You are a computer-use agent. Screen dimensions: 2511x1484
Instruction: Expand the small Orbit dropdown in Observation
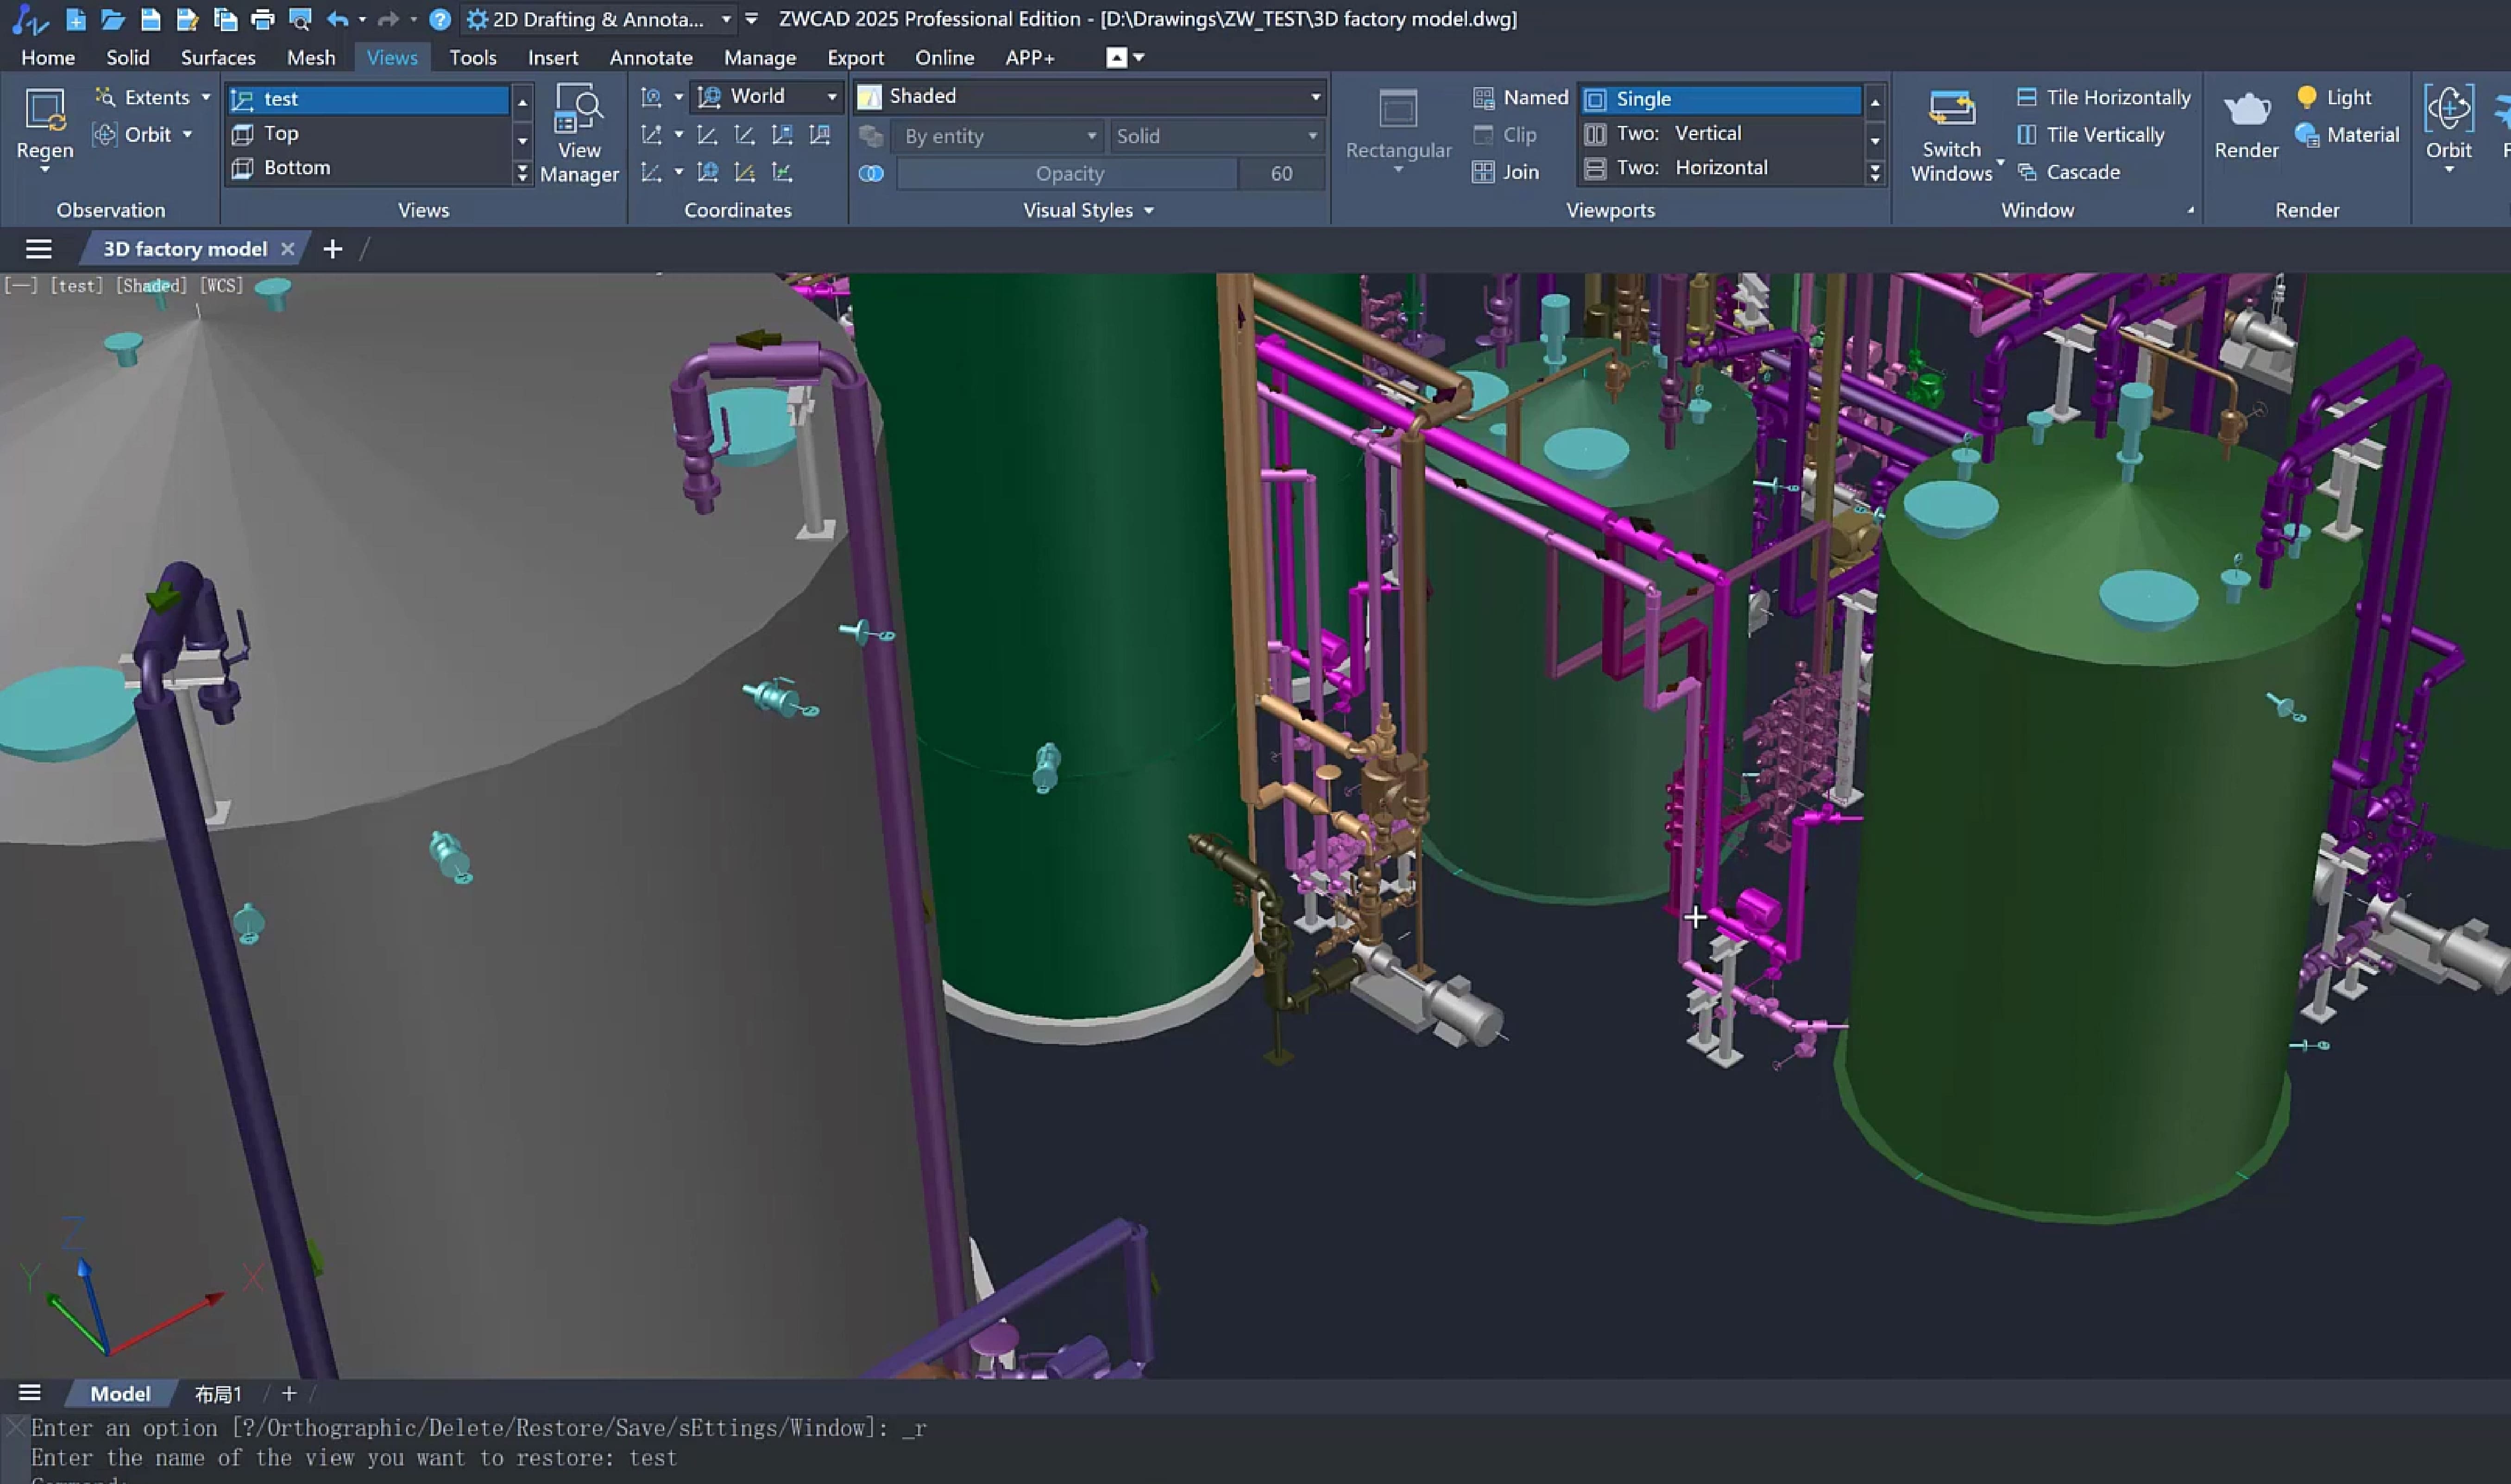(187, 134)
